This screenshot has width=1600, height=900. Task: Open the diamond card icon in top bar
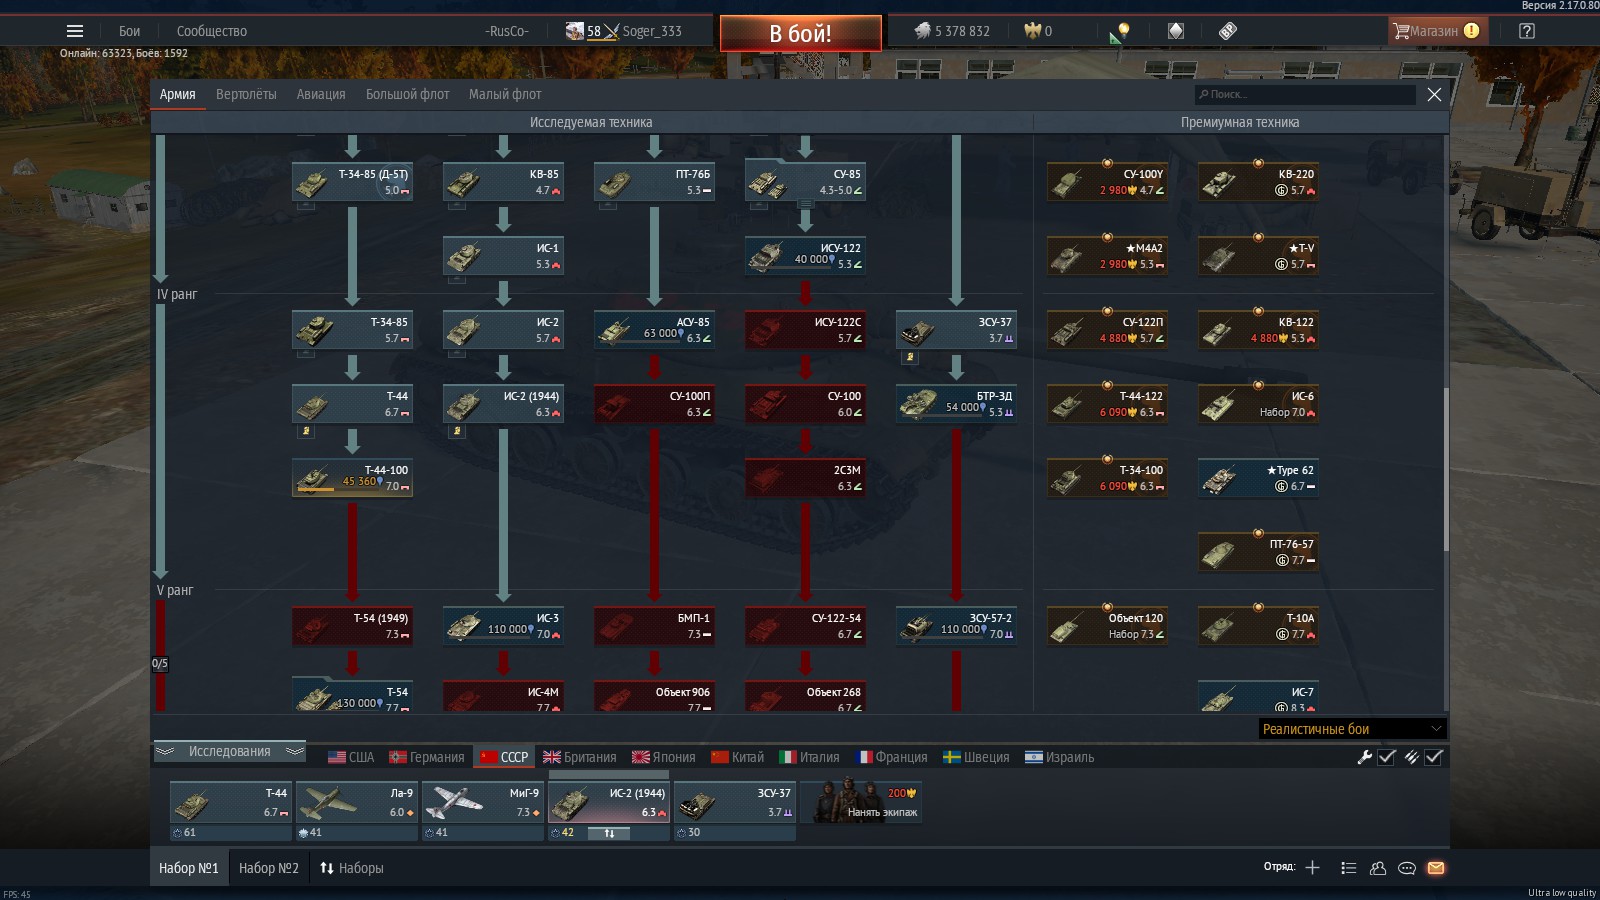pos(1176,31)
